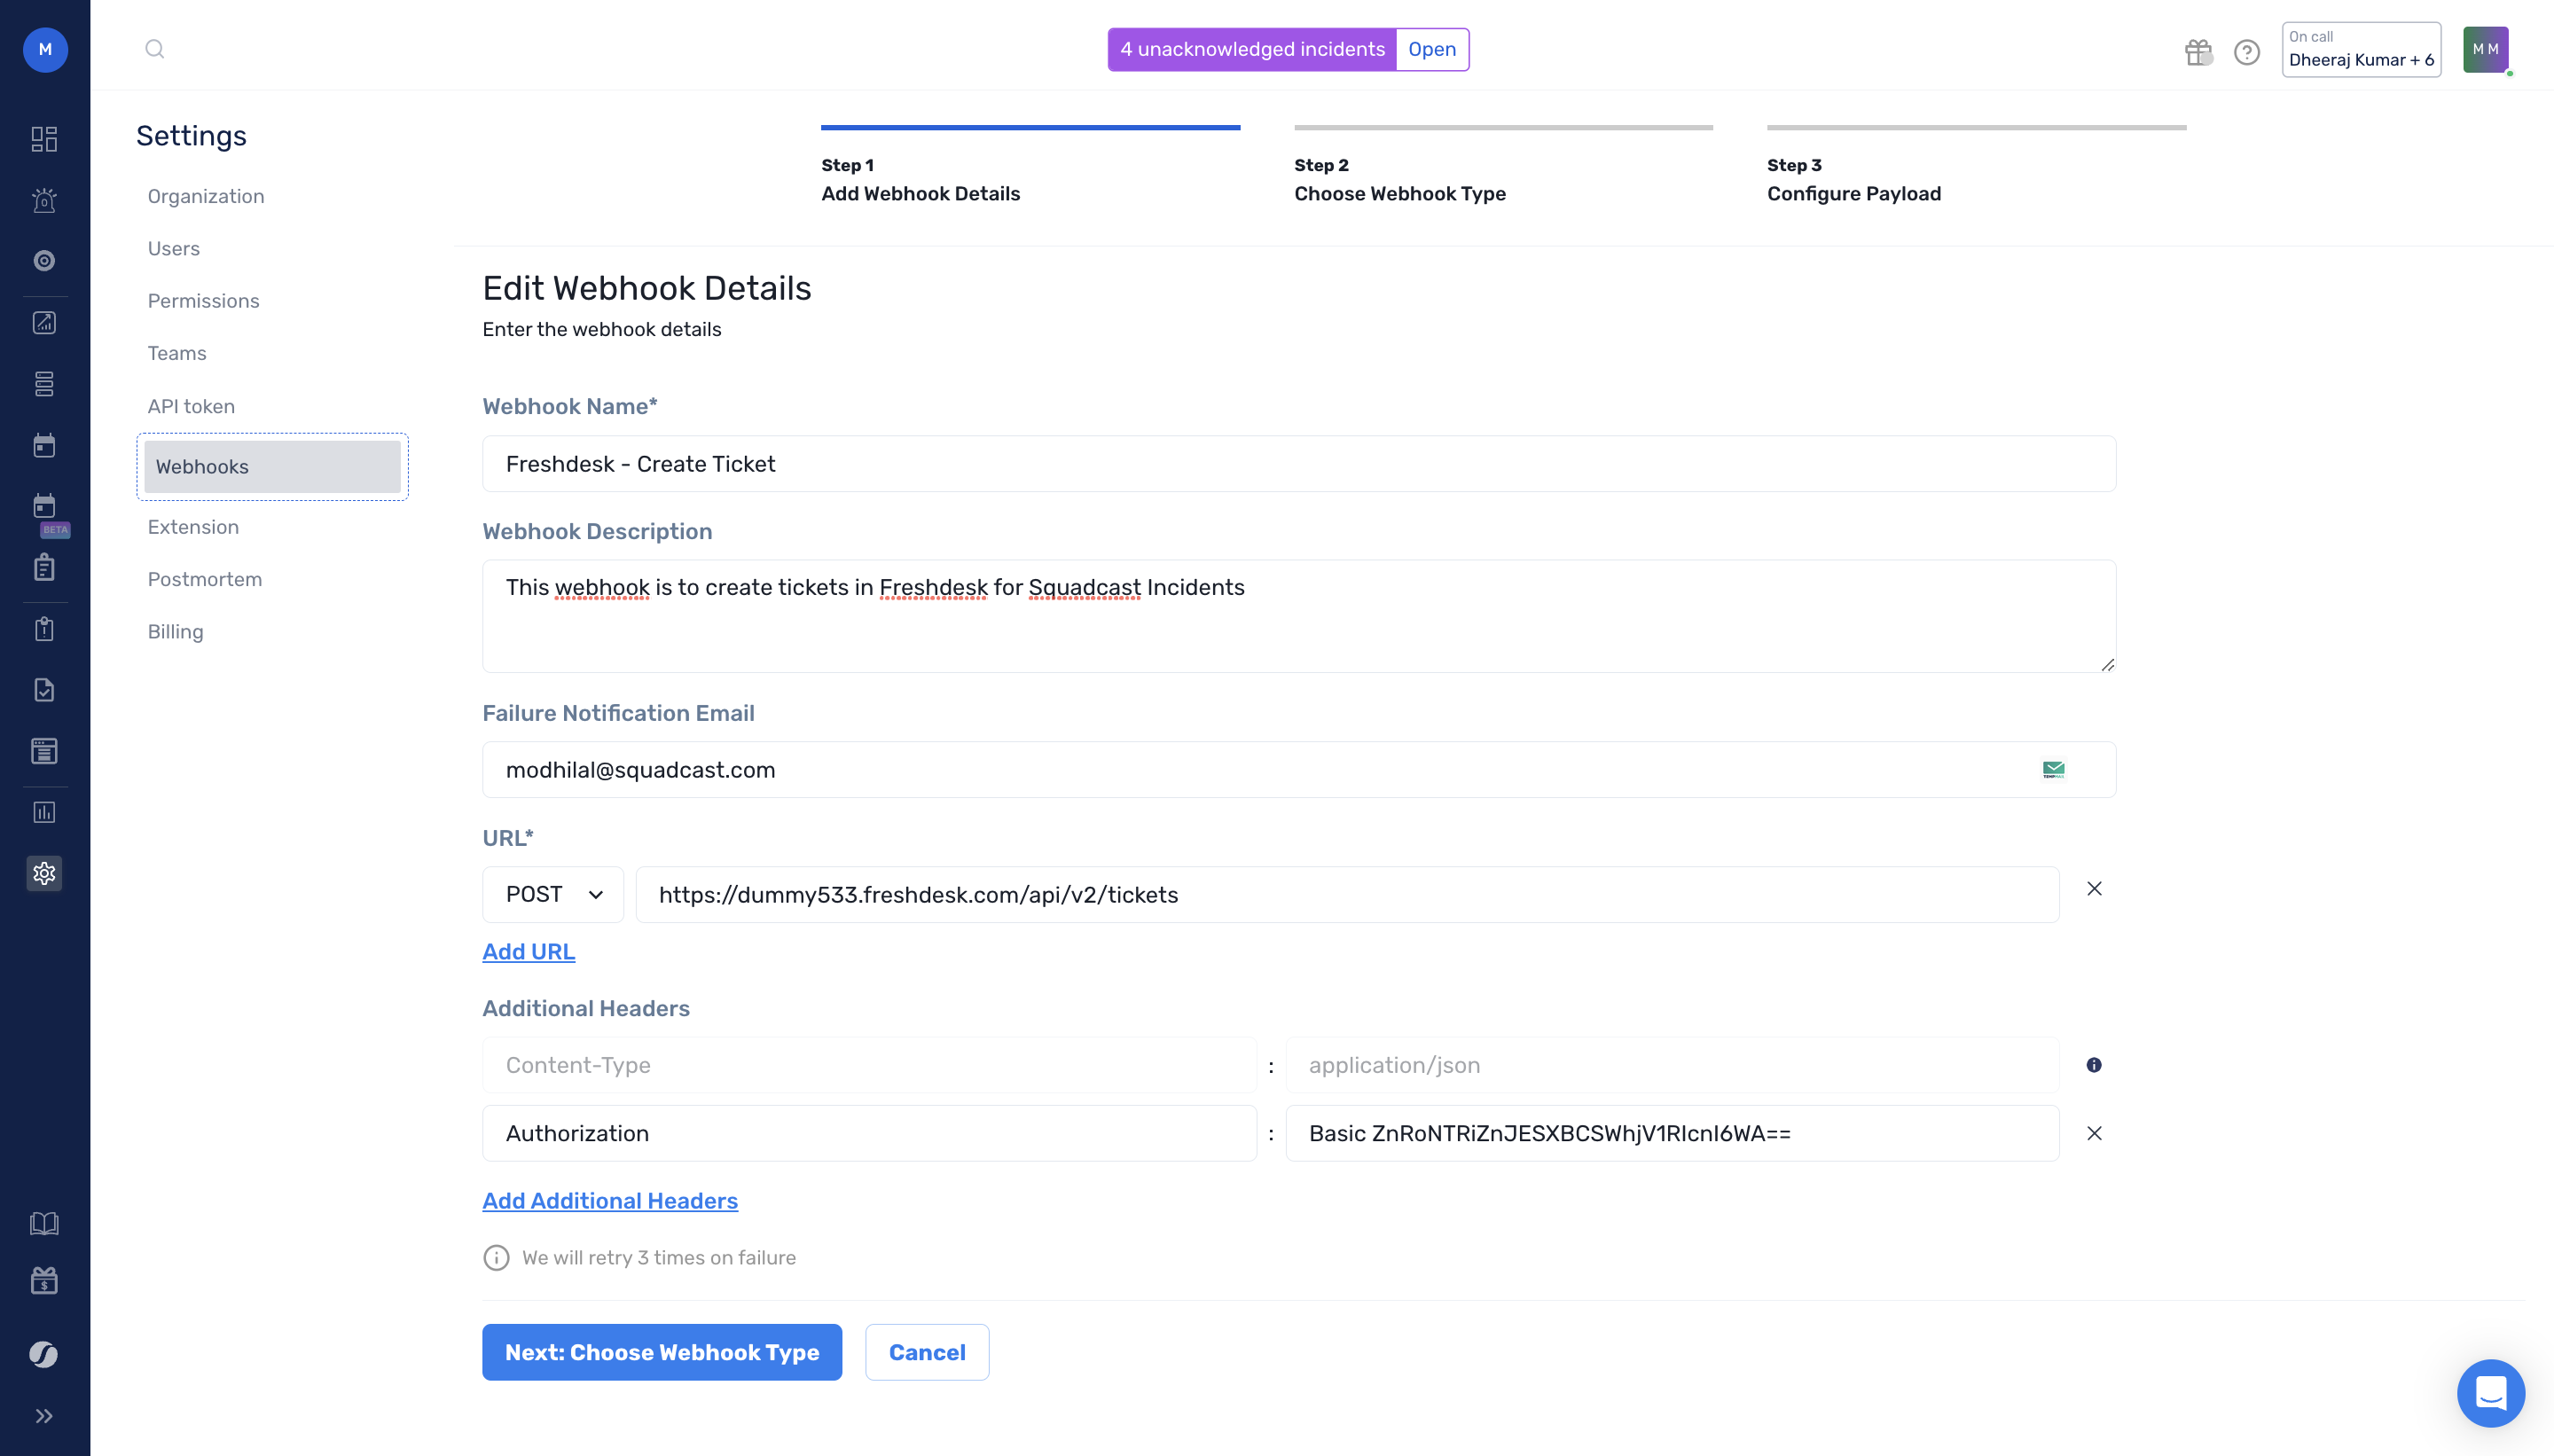
Task: Open the incidents siren icon in sidebar
Action: 44,200
